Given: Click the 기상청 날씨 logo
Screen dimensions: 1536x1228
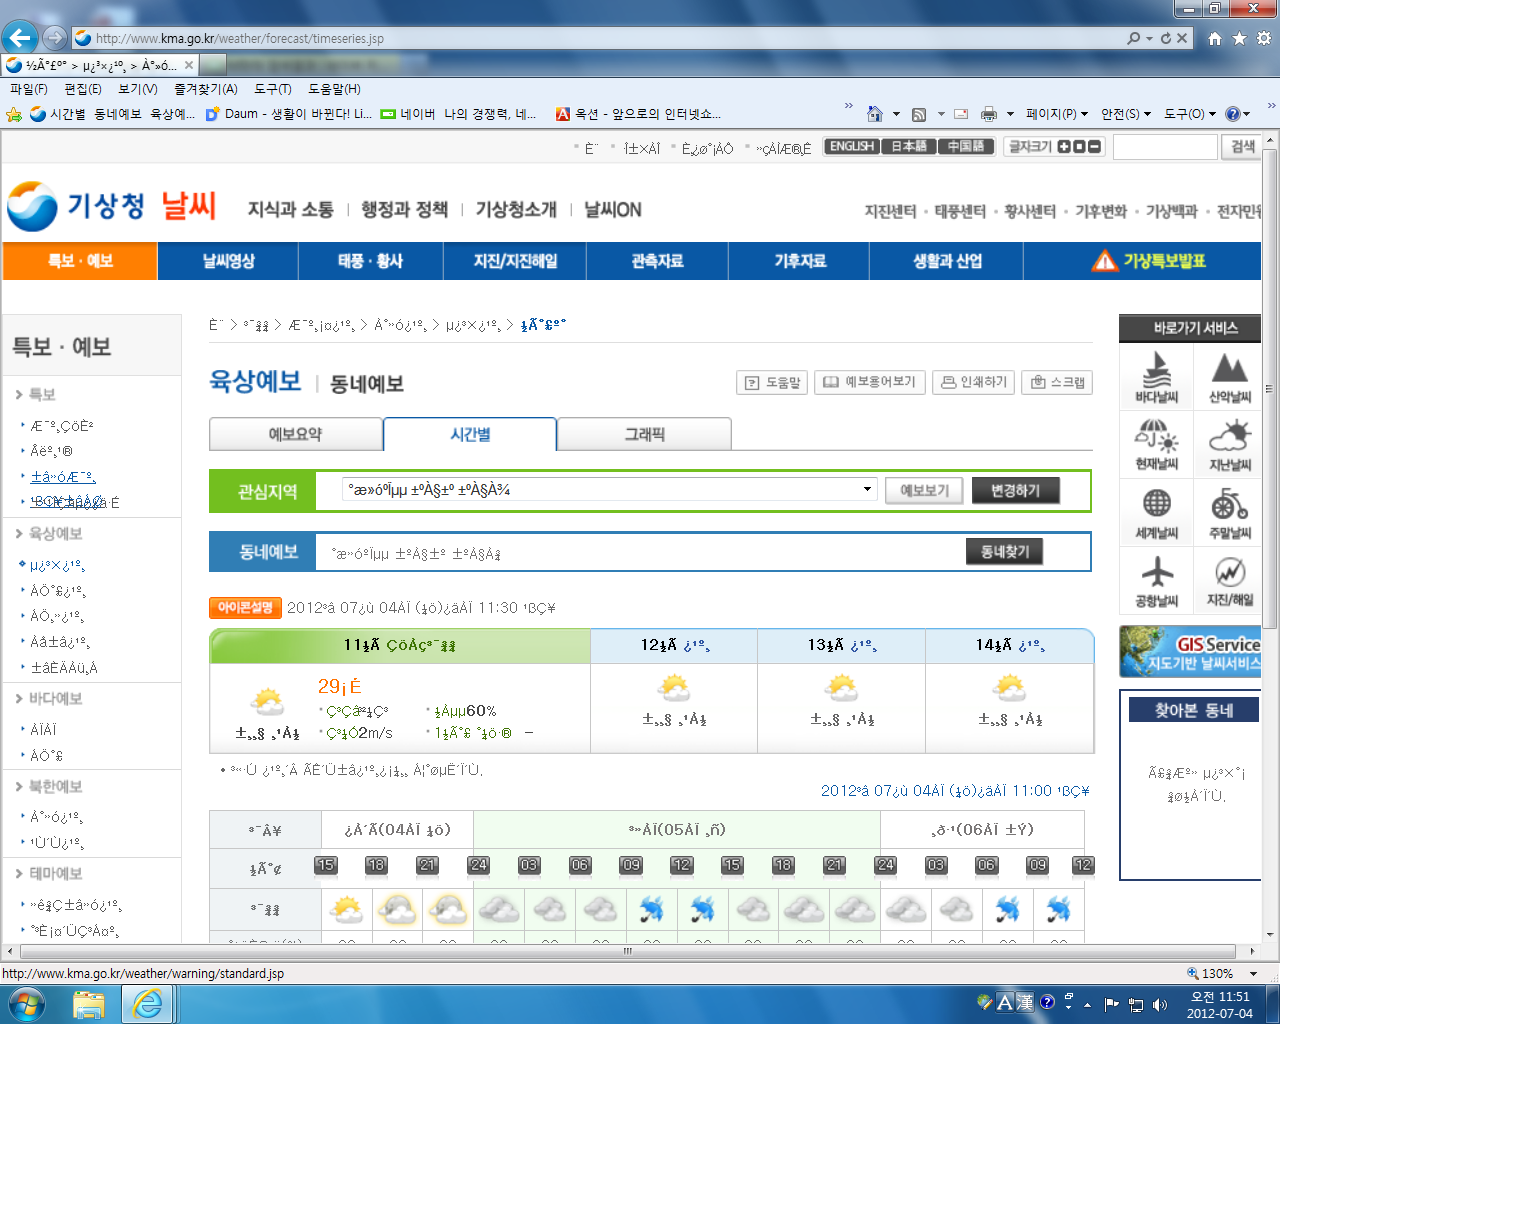Looking at the screenshot, I should pos(112,206).
